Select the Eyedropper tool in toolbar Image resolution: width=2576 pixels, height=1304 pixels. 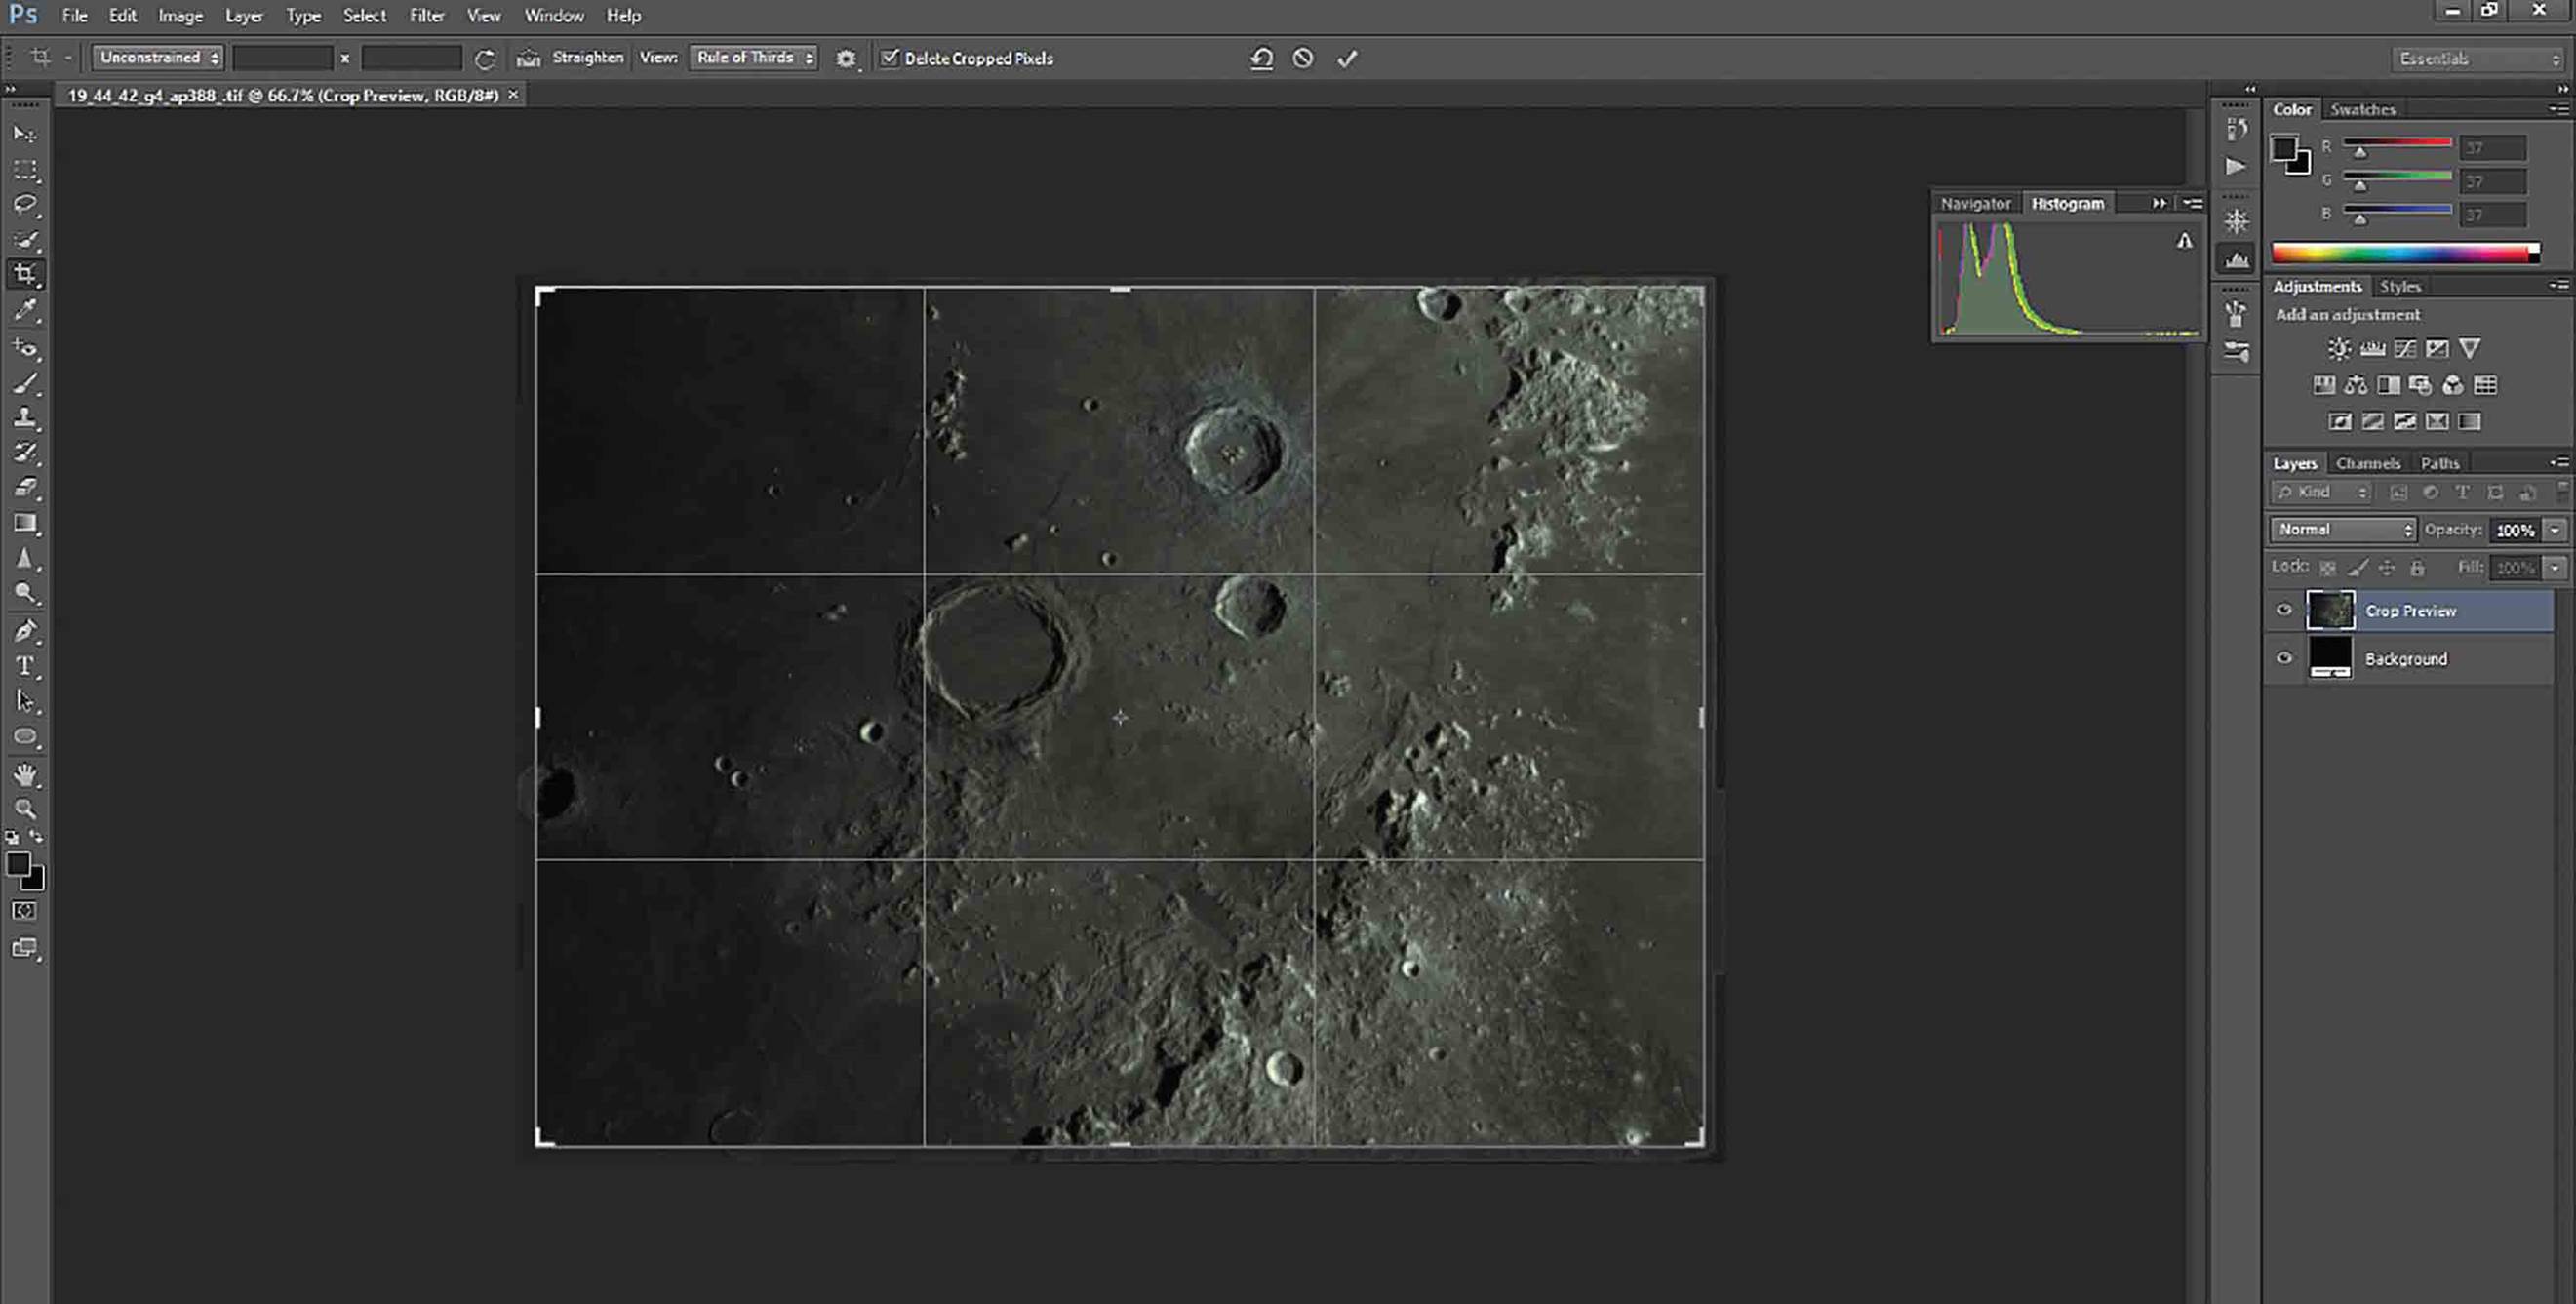tap(25, 310)
